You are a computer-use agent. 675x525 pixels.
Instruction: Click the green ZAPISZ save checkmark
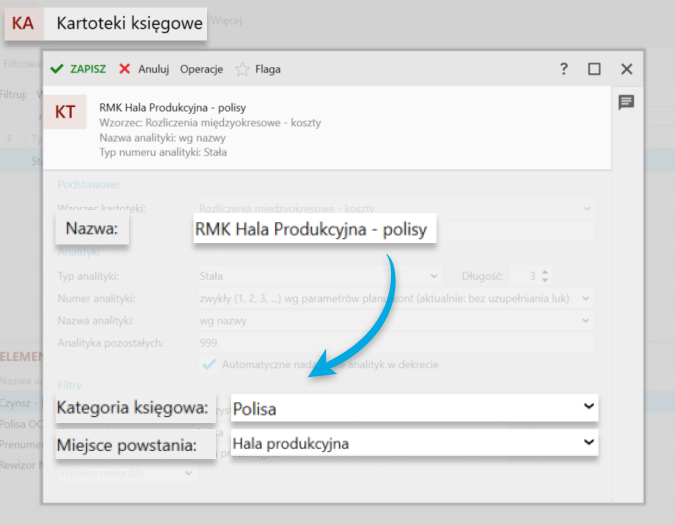click(x=57, y=69)
